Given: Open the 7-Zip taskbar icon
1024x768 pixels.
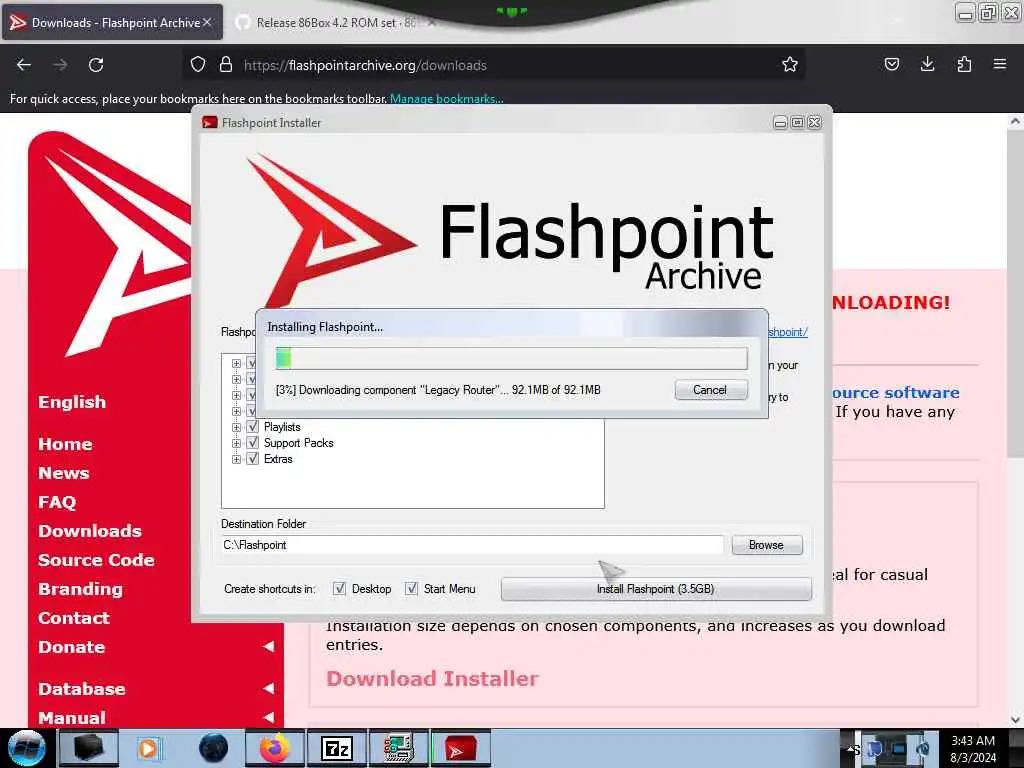Looking at the screenshot, I should (337, 748).
